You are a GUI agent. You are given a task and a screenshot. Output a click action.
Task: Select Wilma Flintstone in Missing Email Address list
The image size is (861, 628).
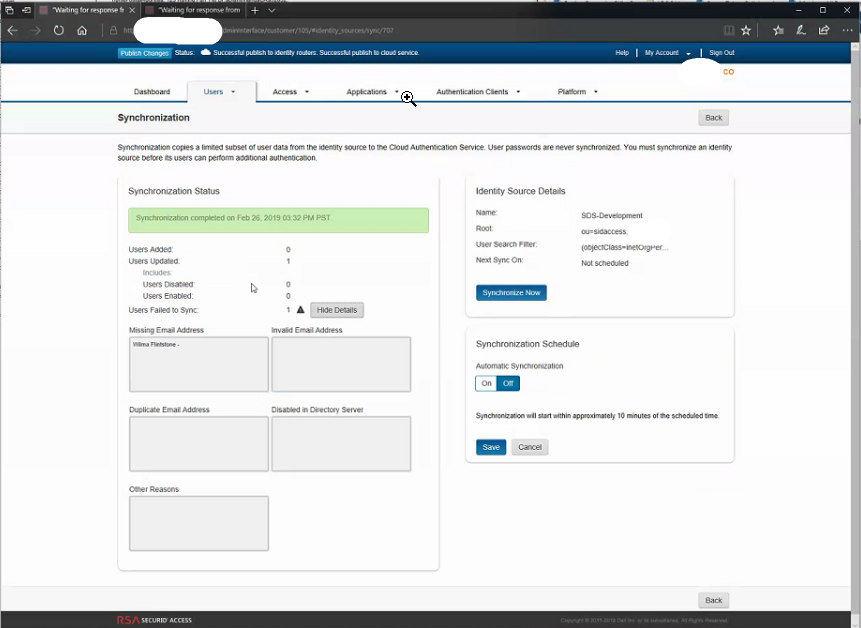(155, 345)
